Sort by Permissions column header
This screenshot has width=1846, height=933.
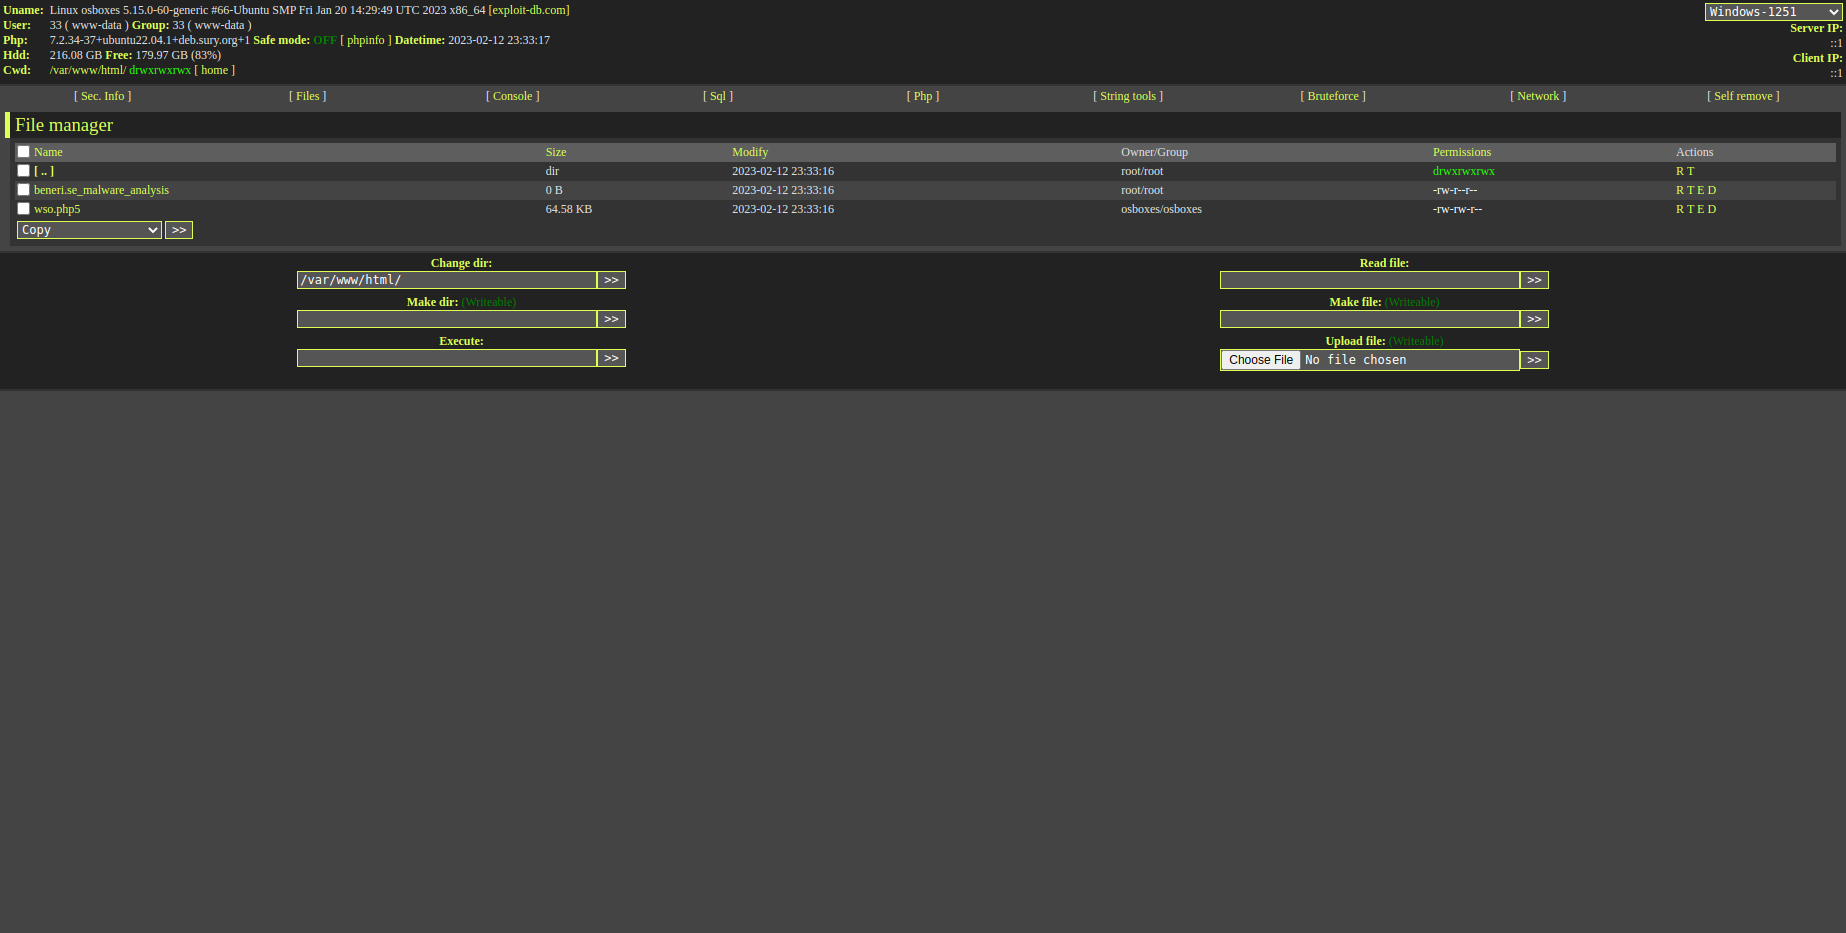1462,152
